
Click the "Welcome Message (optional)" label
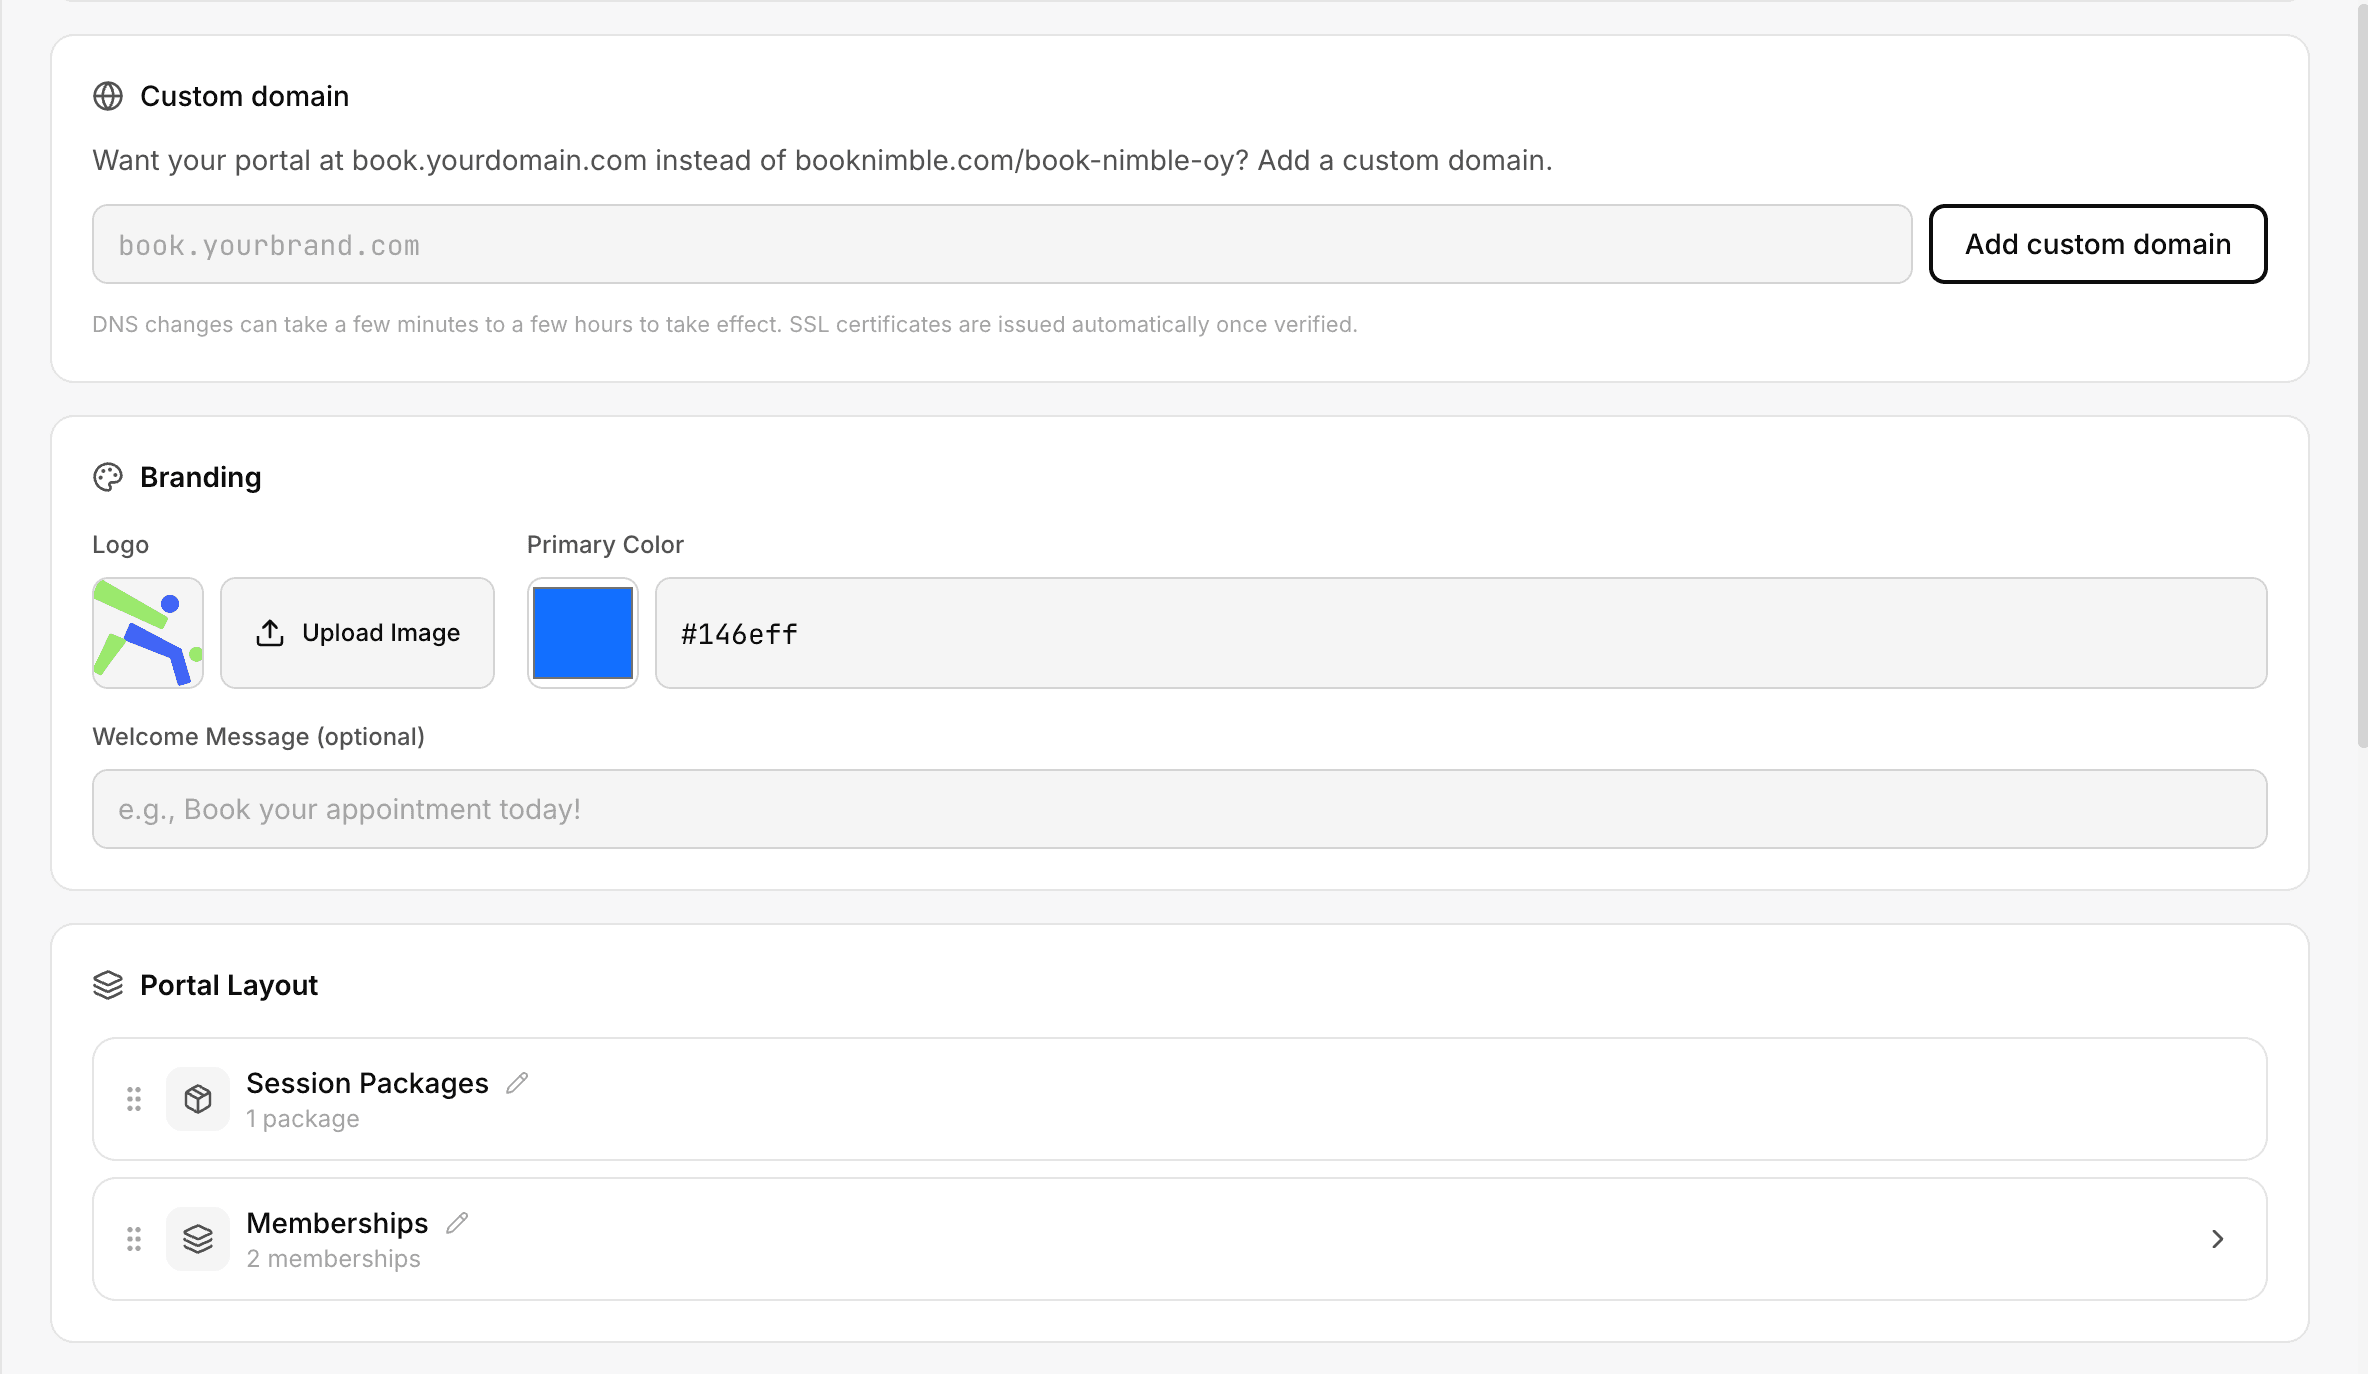click(258, 737)
